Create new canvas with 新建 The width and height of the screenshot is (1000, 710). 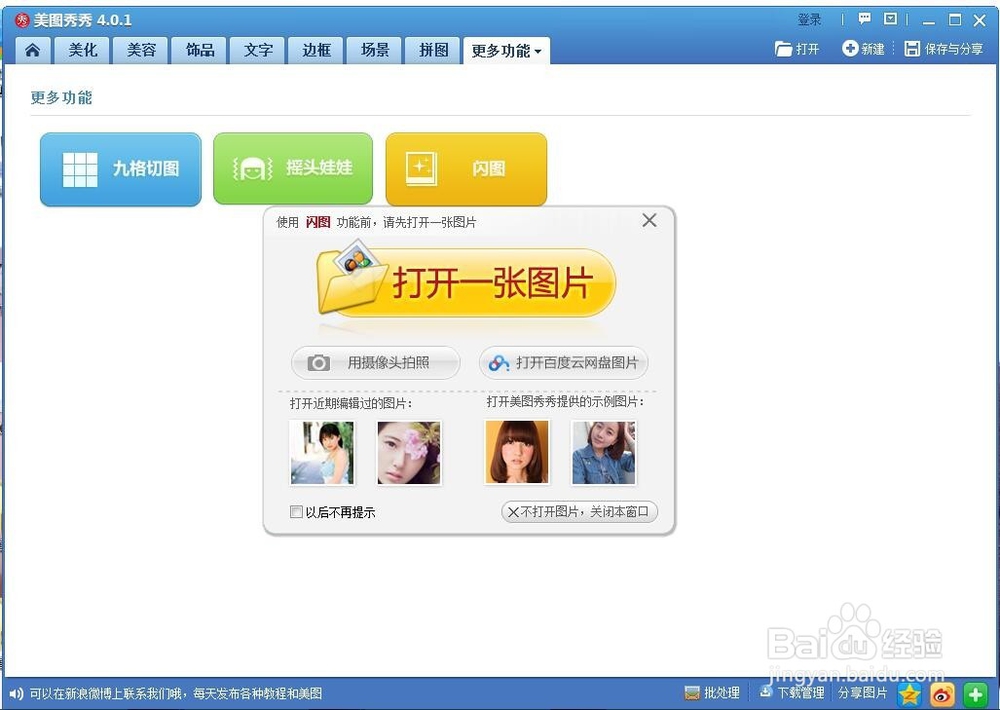coord(864,48)
